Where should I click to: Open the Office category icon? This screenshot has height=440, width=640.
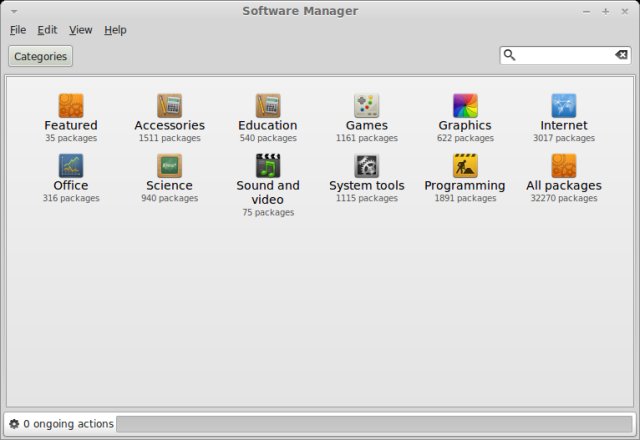[x=71, y=165]
